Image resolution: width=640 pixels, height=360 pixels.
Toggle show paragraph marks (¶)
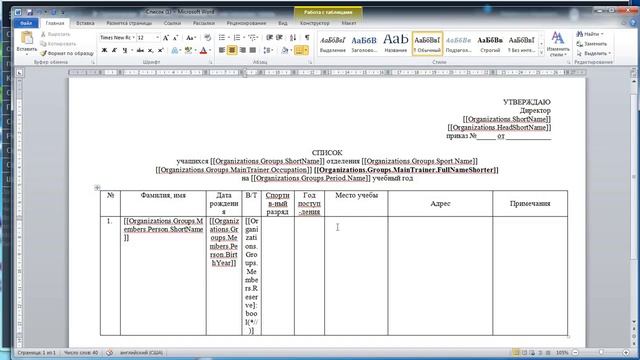(307, 38)
